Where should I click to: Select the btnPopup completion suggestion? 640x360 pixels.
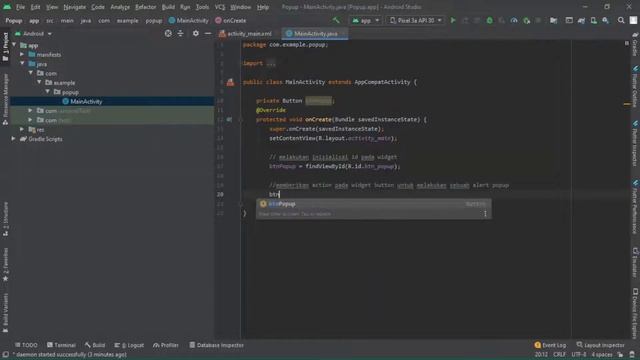[373, 204]
